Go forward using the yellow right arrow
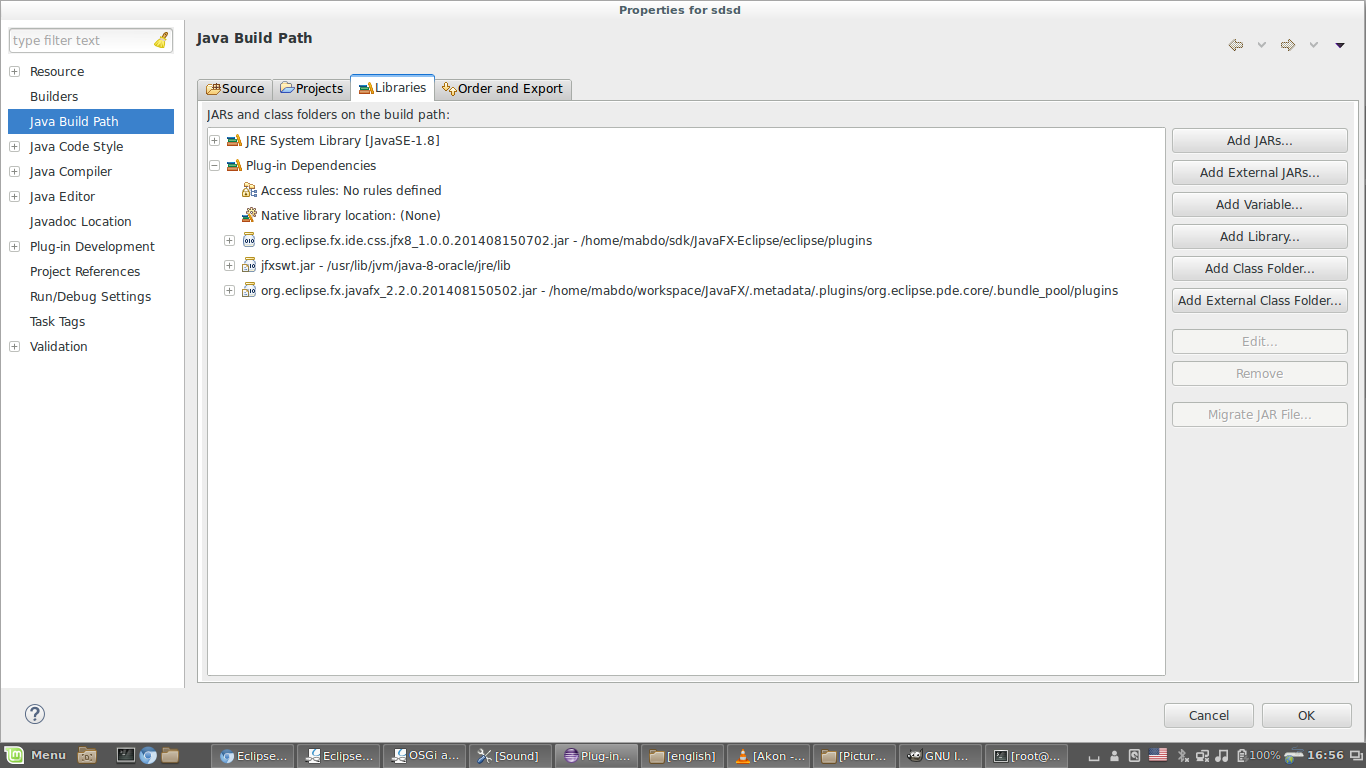The image size is (1366, 768). click(x=1288, y=45)
